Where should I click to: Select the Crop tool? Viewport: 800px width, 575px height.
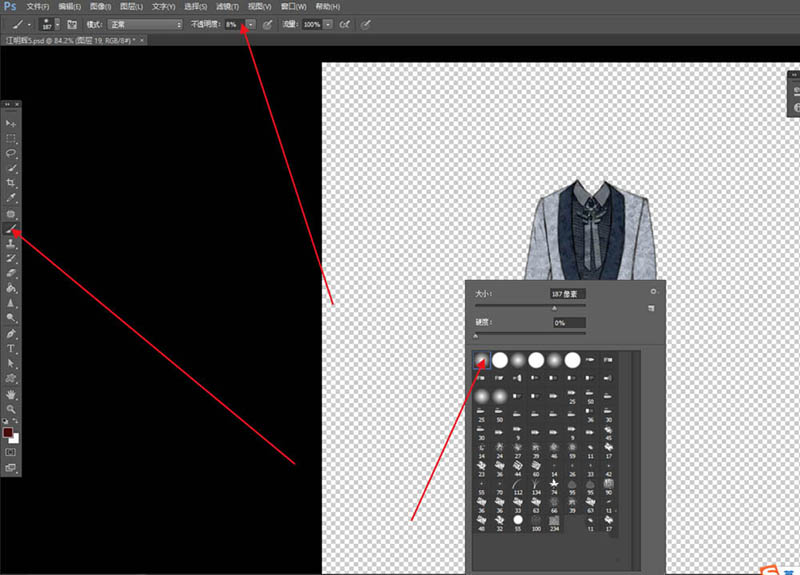(x=12, y=184)
